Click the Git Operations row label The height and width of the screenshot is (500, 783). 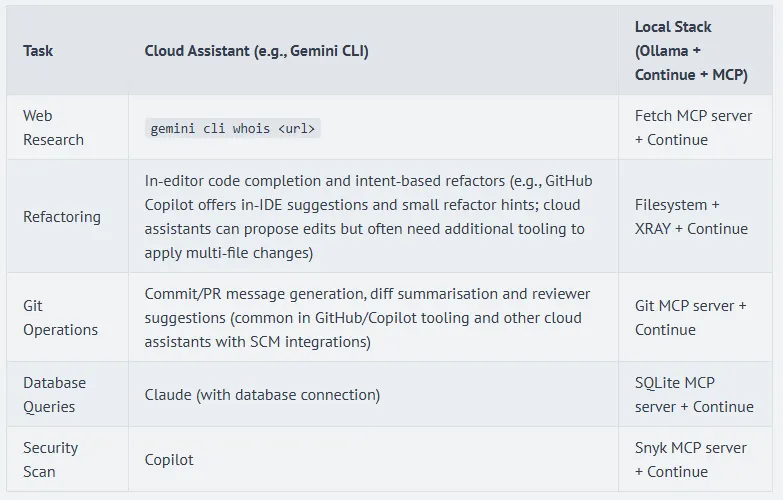click(60, 318)
